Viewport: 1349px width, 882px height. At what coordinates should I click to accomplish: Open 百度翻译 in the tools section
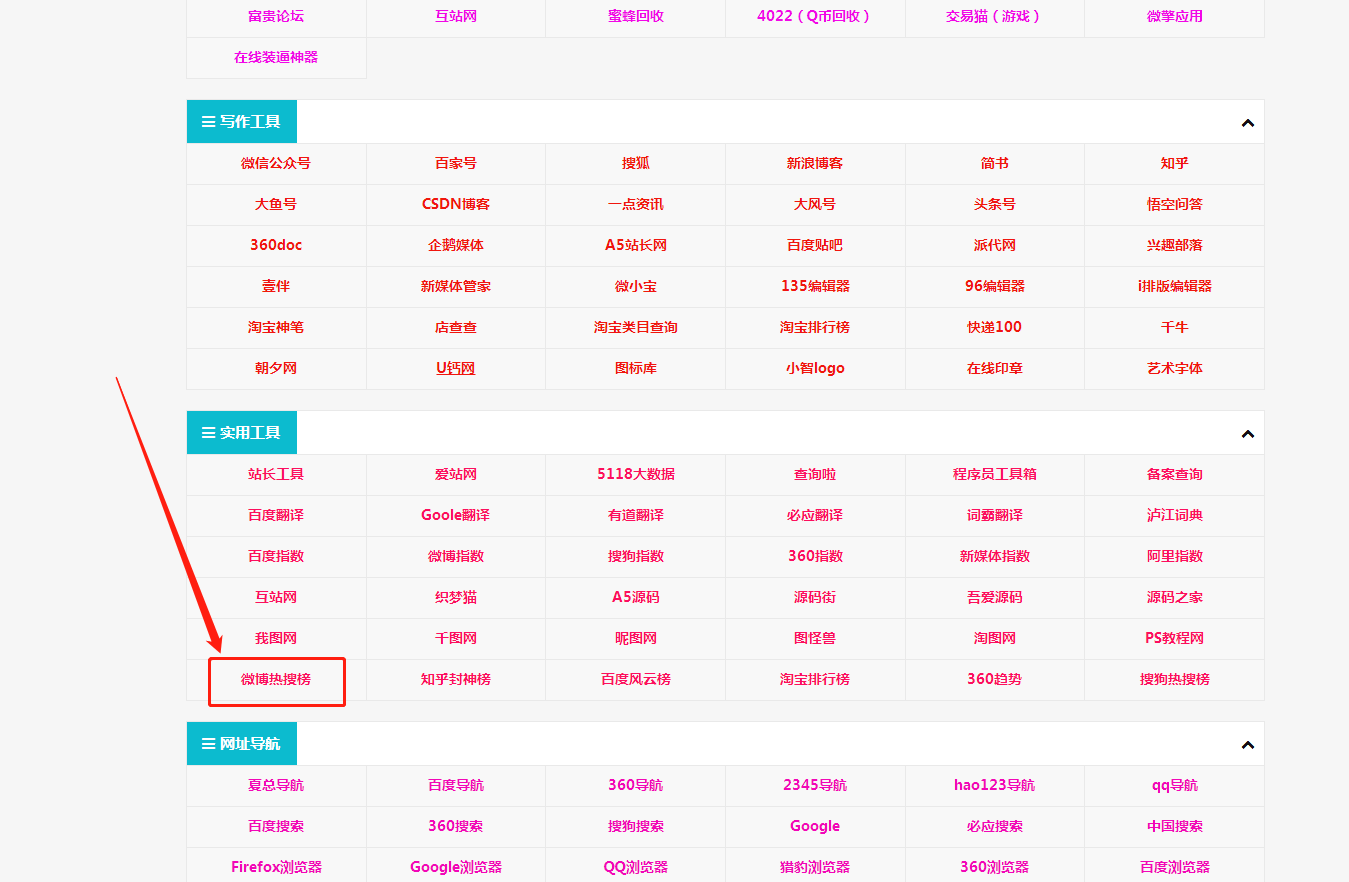coord(276,515)
